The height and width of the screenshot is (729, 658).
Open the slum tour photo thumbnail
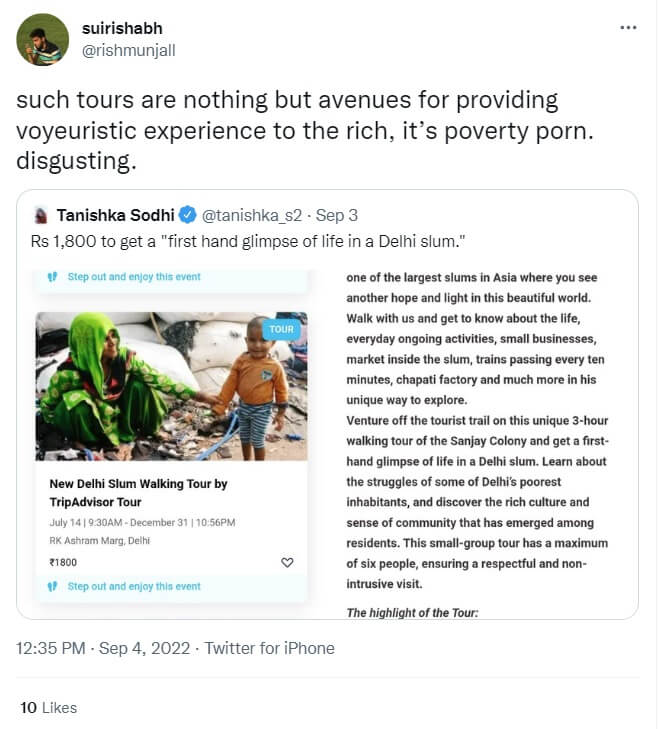(x=171, y=387)
